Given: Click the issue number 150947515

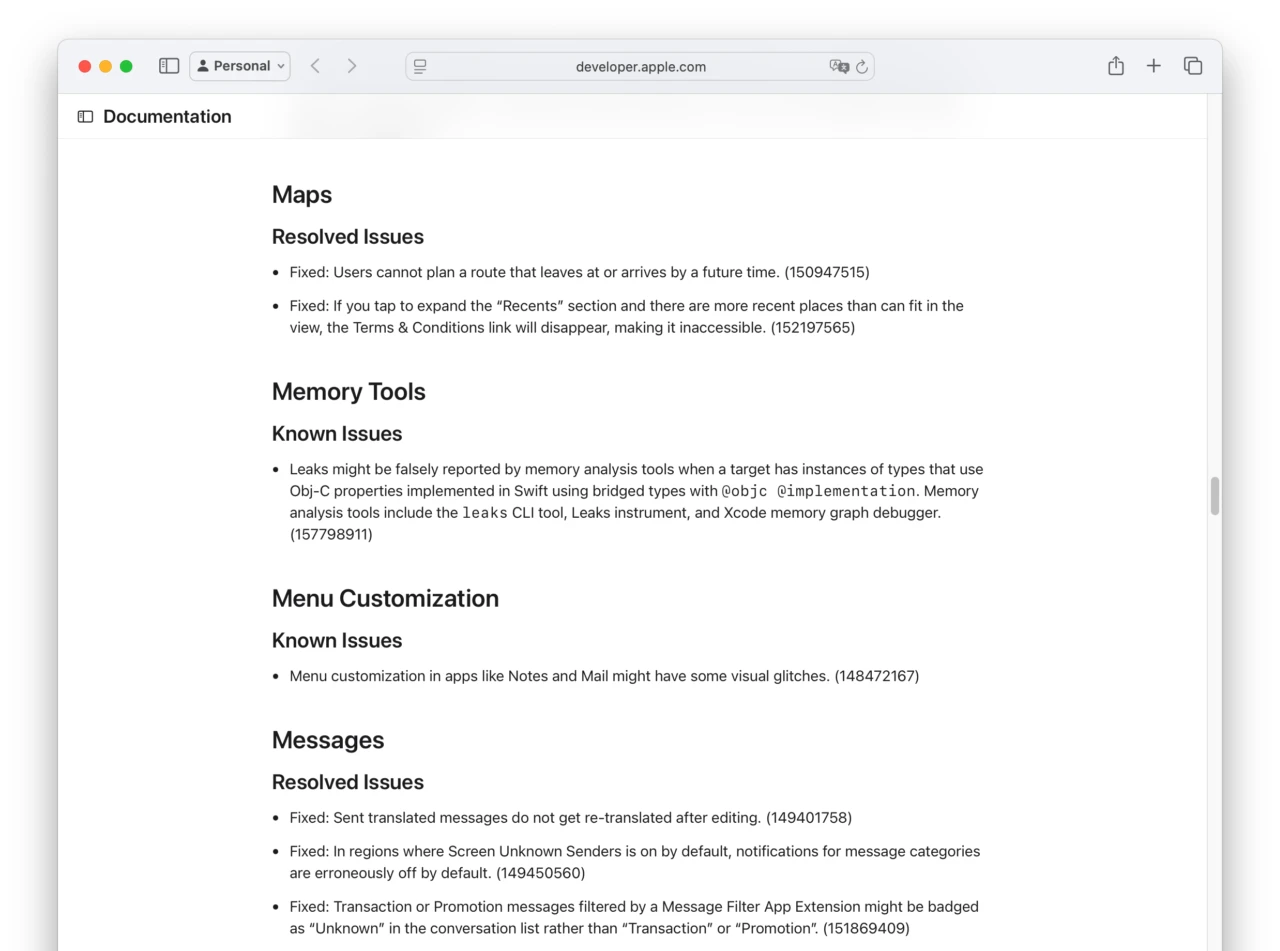Looking at the screenshot, I should [x=831, y=272].
